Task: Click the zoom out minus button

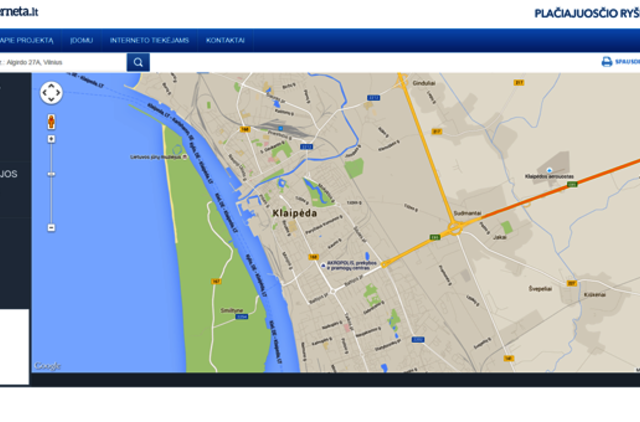Action: pos(51,228)
